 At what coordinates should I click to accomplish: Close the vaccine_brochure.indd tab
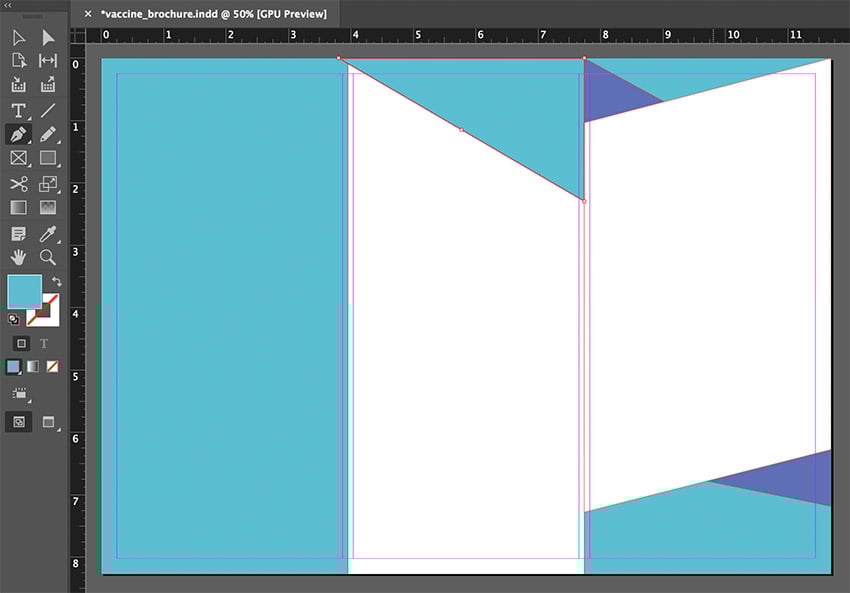pos(88,14)
